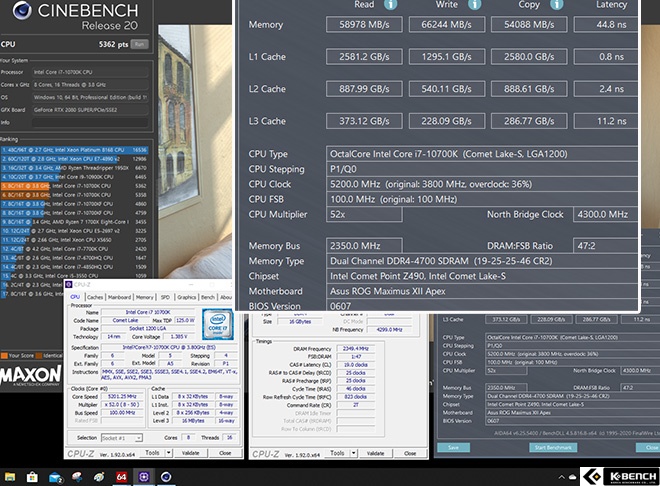Select the Ryzen Threadripper 1950X ranking row
Screen dimensions: 660x486
point(75,168)
